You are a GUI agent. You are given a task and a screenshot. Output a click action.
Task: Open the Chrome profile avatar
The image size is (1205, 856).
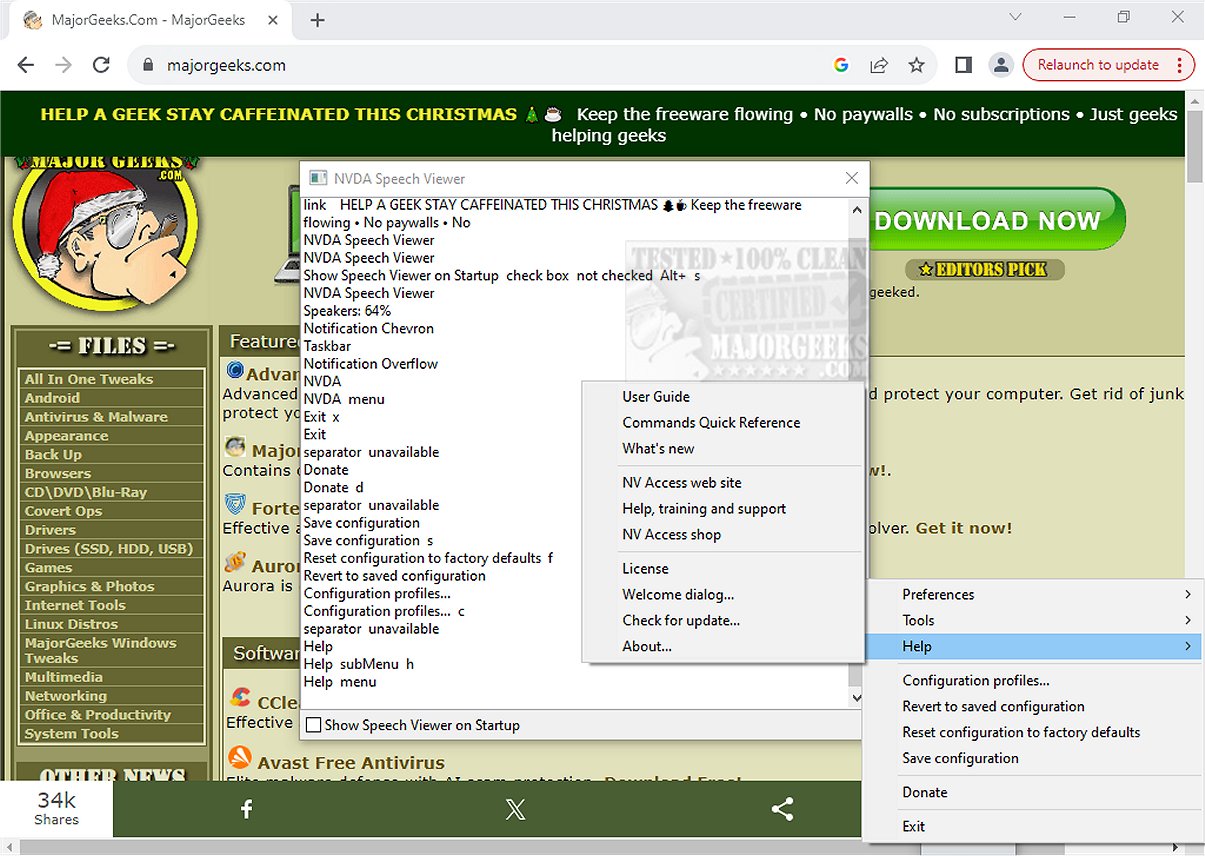pos(1000,65)
